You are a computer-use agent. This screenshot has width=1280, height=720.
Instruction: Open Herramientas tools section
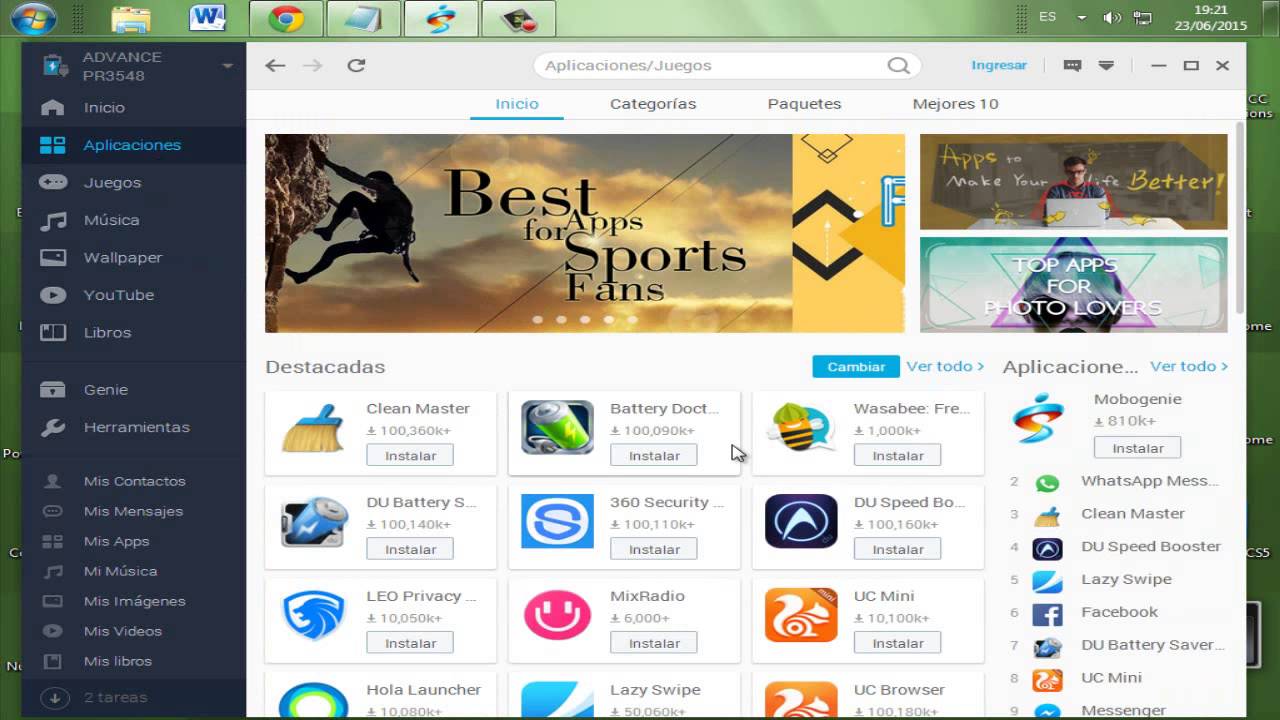coord(136,427)
